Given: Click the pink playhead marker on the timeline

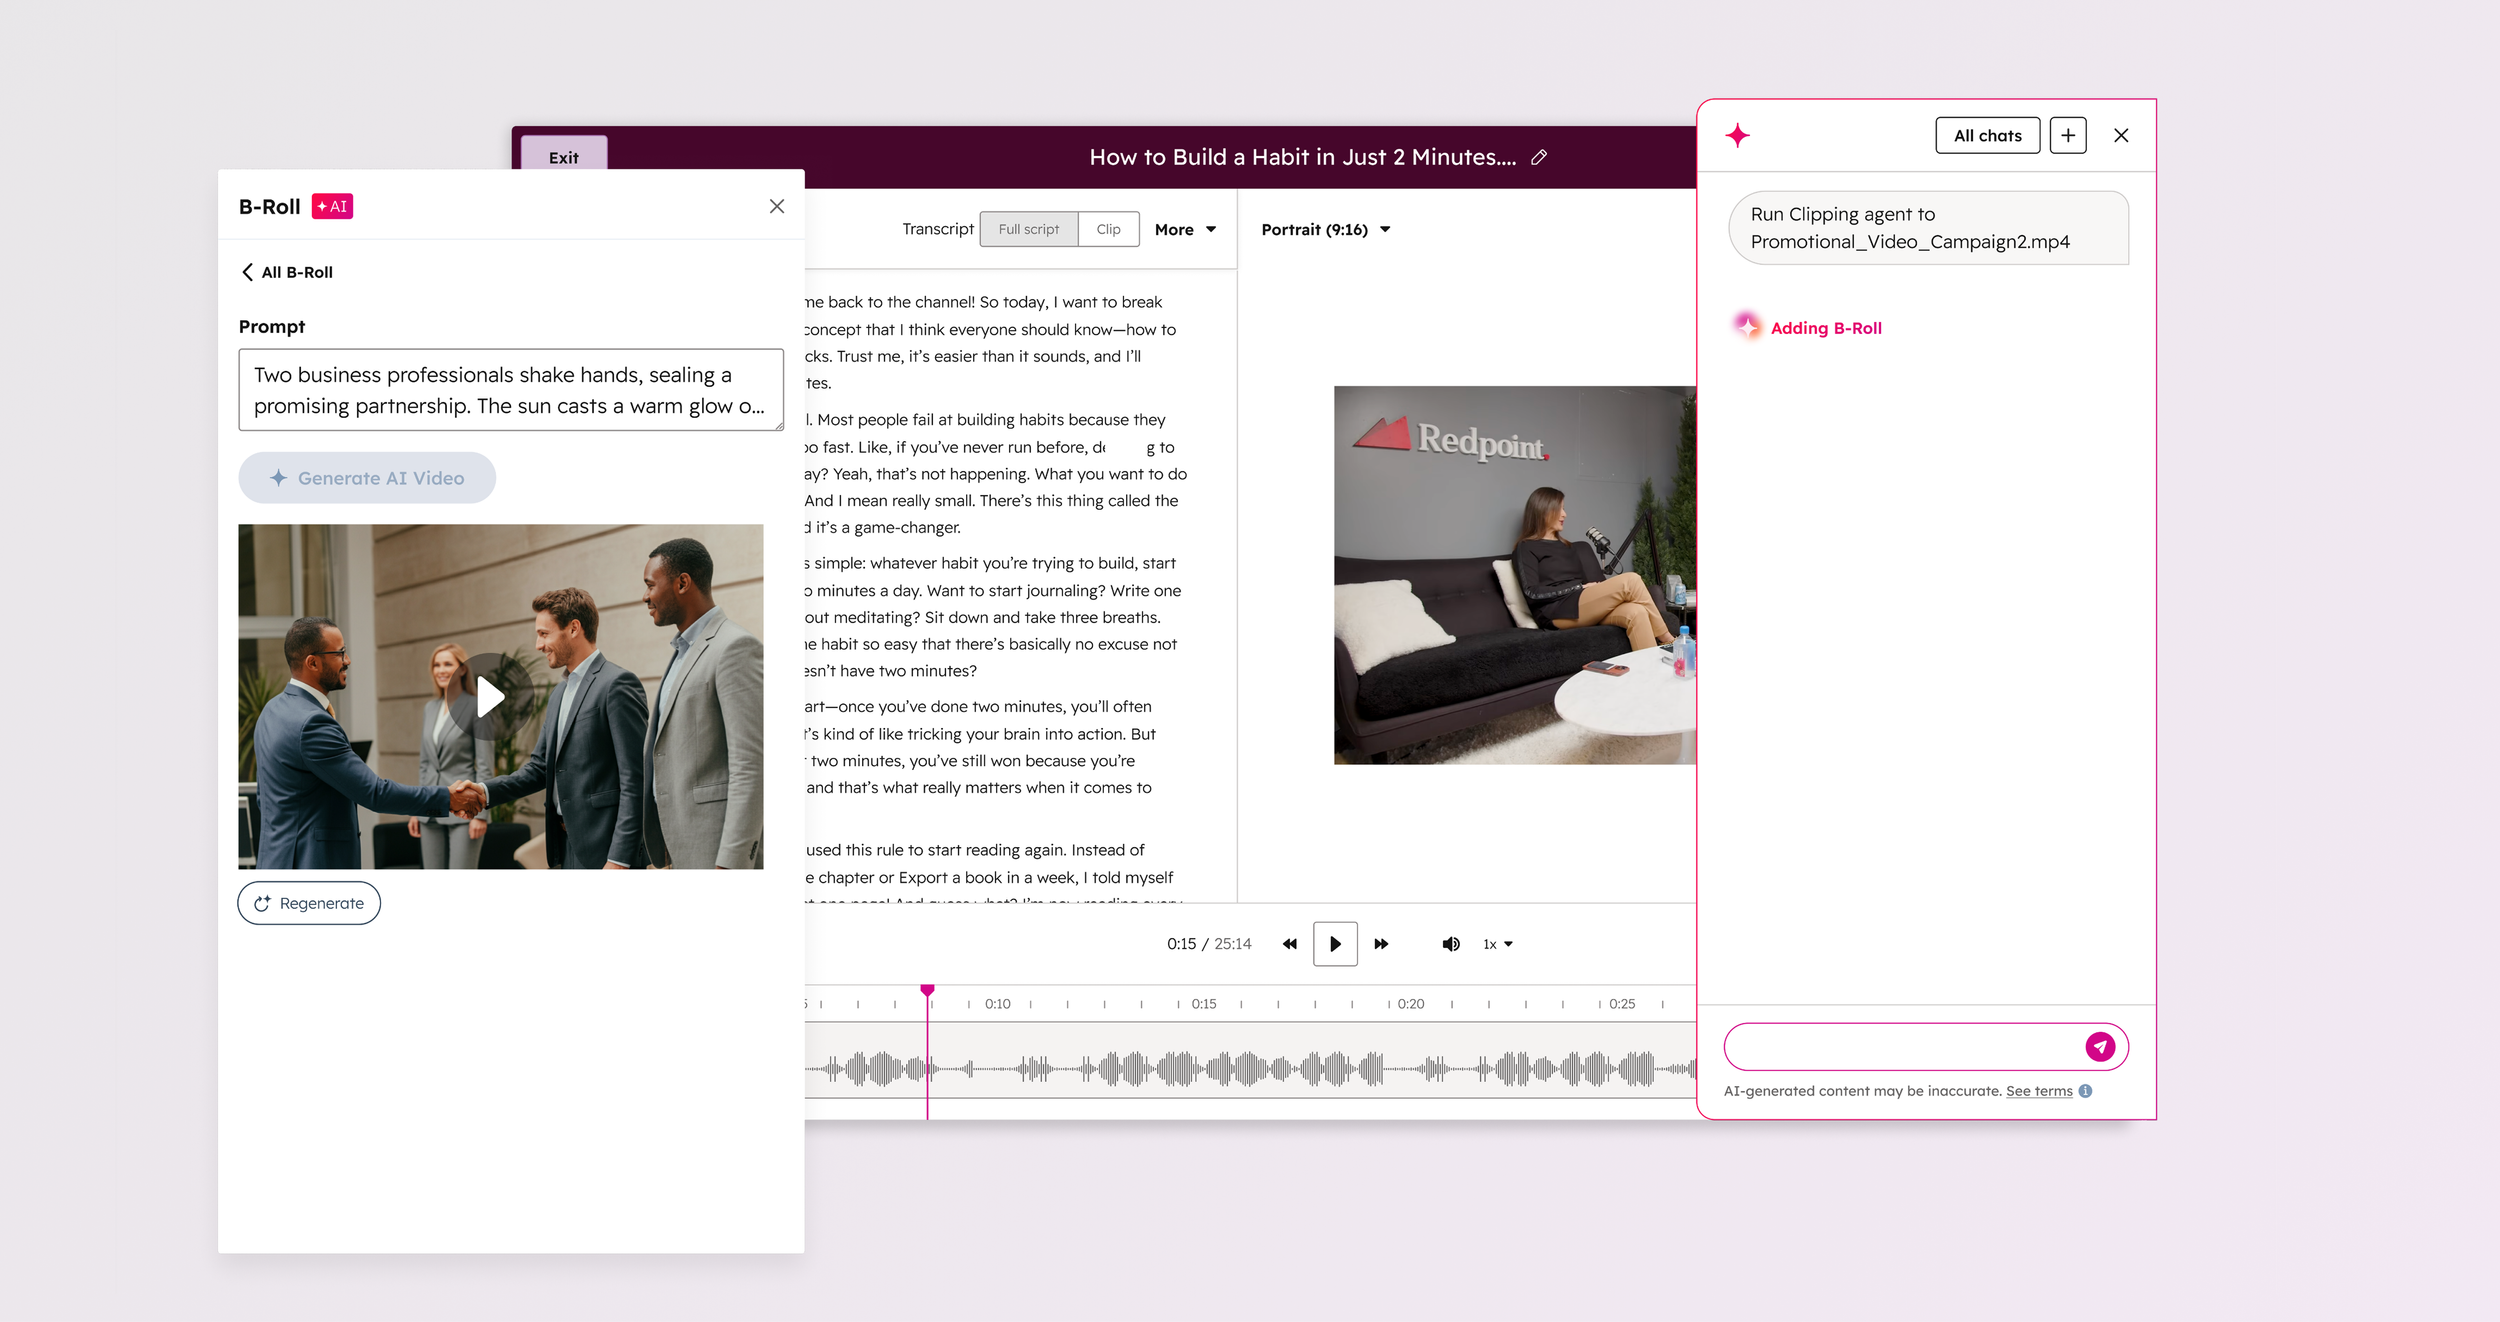Looking at the screenshot, I should [927, 989].
